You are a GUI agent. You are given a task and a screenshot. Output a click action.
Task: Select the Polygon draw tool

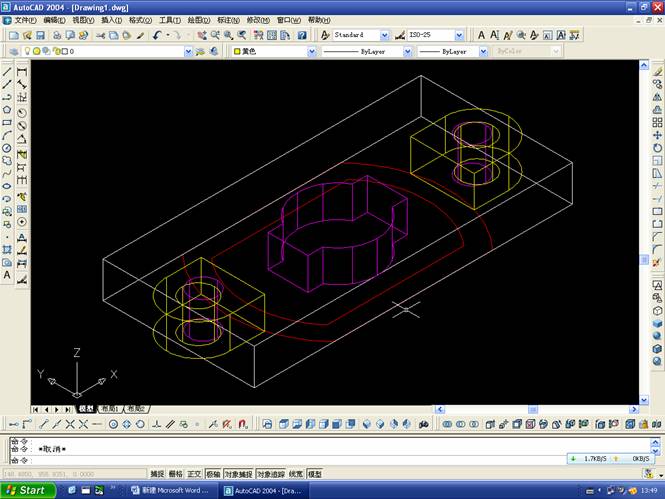click(x=7, y=109)
